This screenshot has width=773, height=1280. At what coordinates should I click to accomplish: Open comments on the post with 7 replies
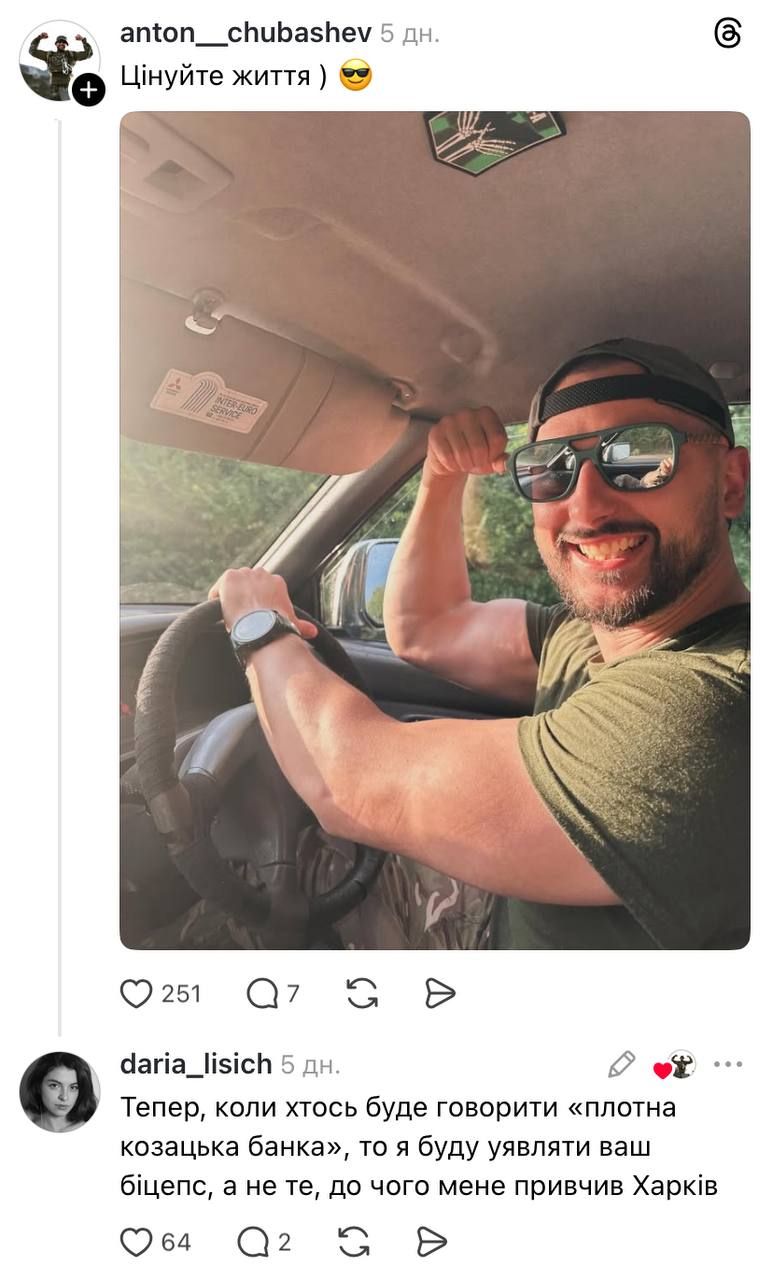coord(262,993)
